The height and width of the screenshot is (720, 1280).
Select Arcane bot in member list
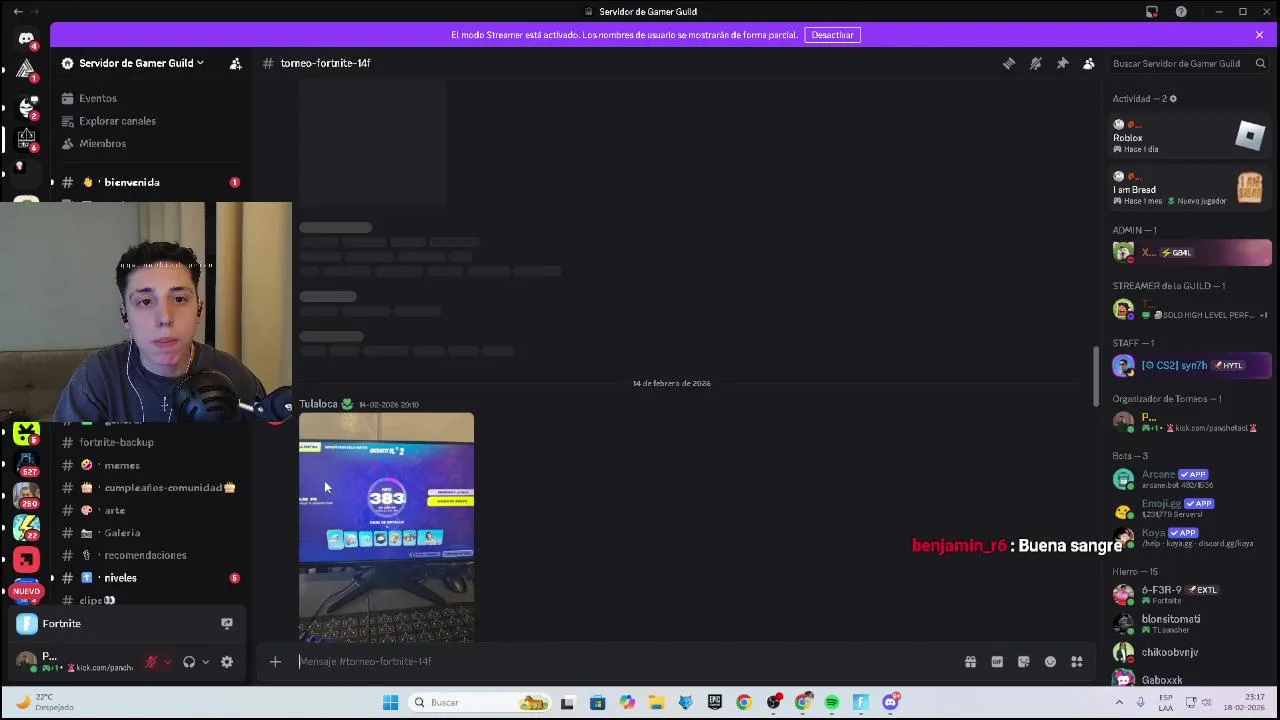(x=1190, y=479)
